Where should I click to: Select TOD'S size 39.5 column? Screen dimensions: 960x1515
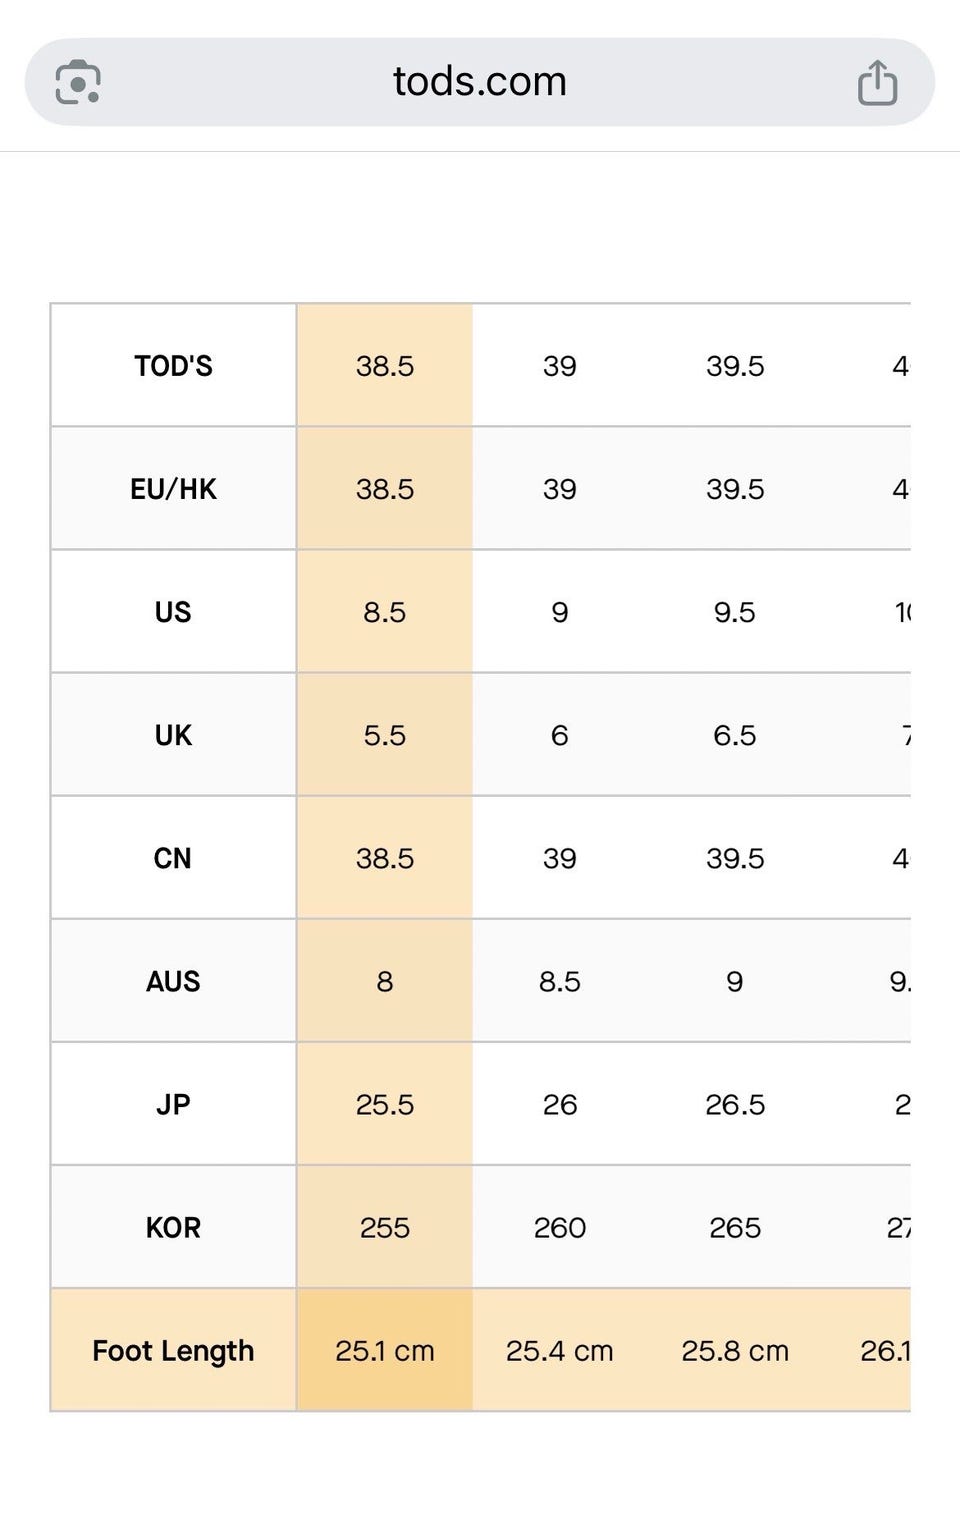(735, 366)
